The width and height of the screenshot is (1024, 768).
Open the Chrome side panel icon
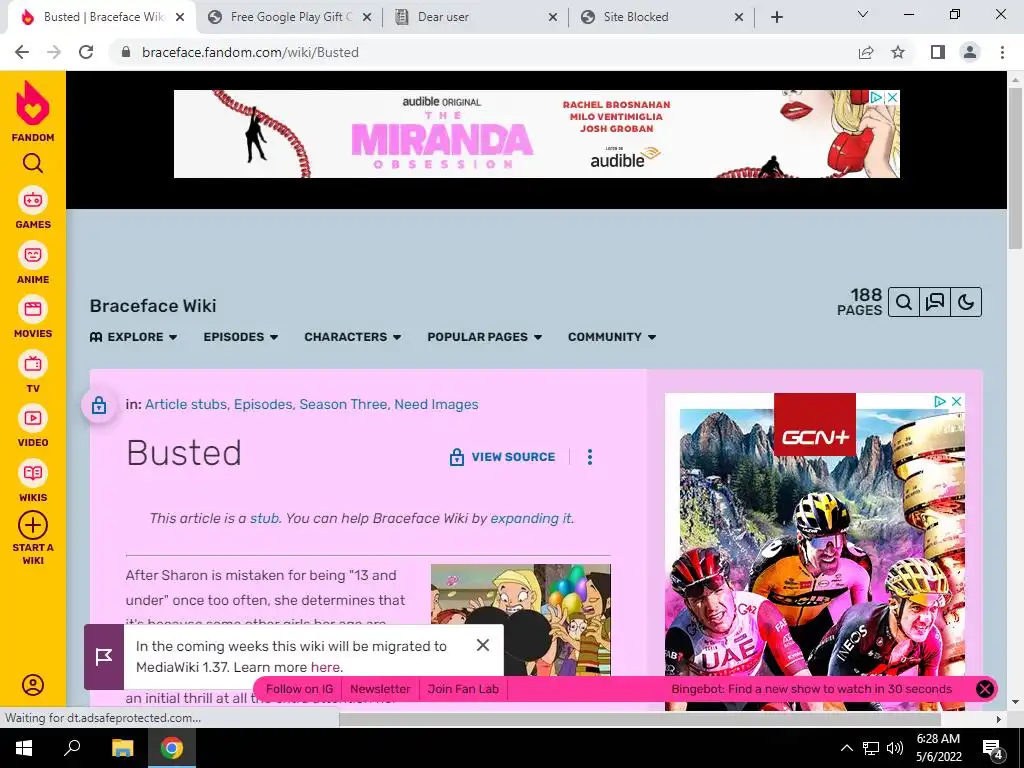coord(938,52)
